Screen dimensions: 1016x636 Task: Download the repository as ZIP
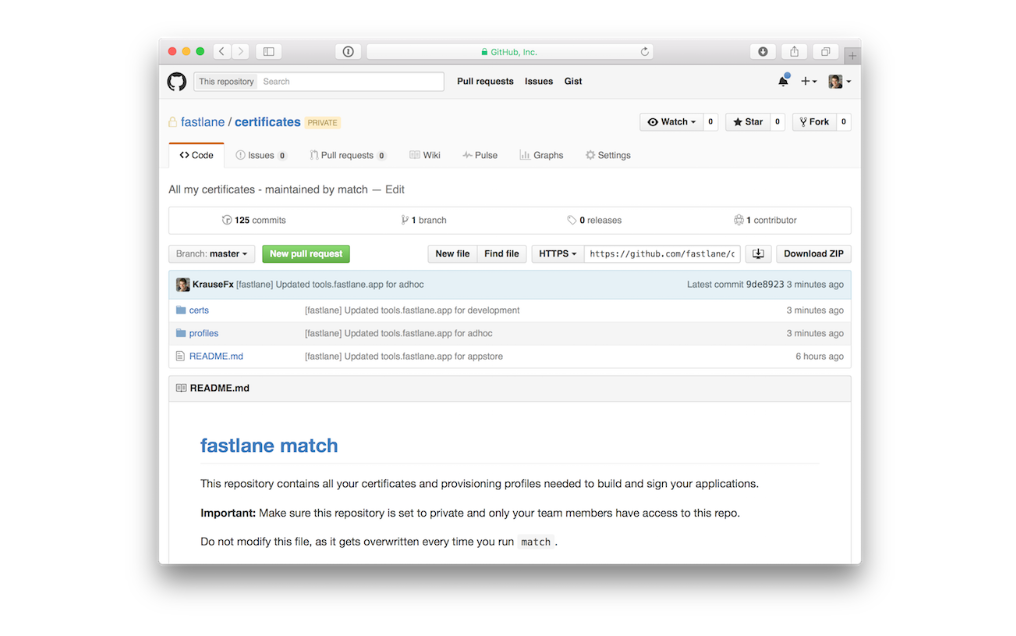pyautogui.click(x=814, y=254)
